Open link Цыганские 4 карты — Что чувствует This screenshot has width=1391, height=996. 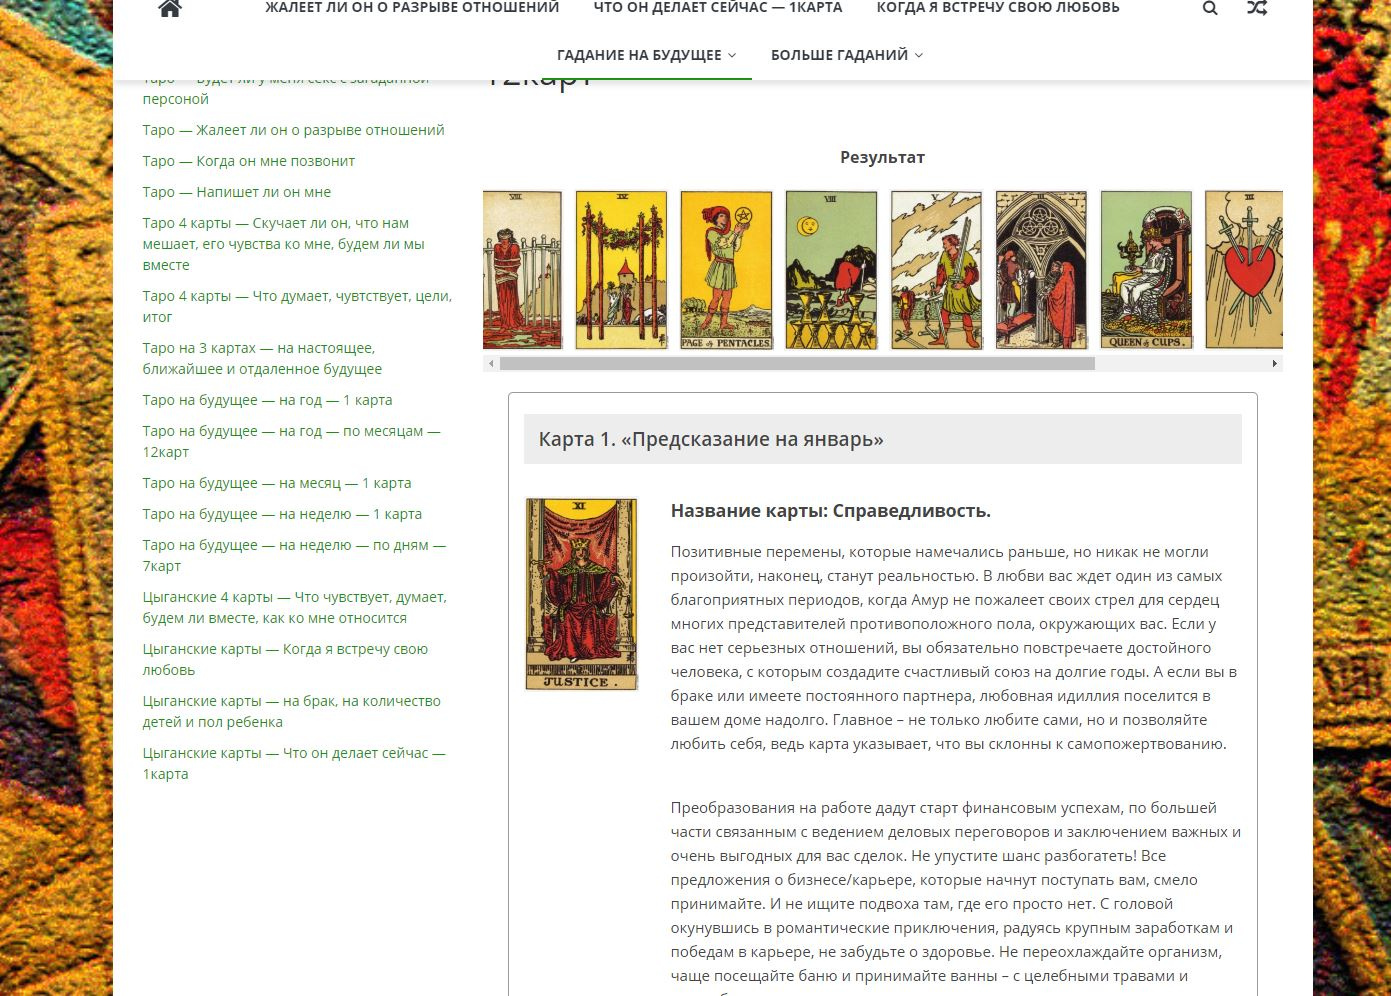[294, 607]
